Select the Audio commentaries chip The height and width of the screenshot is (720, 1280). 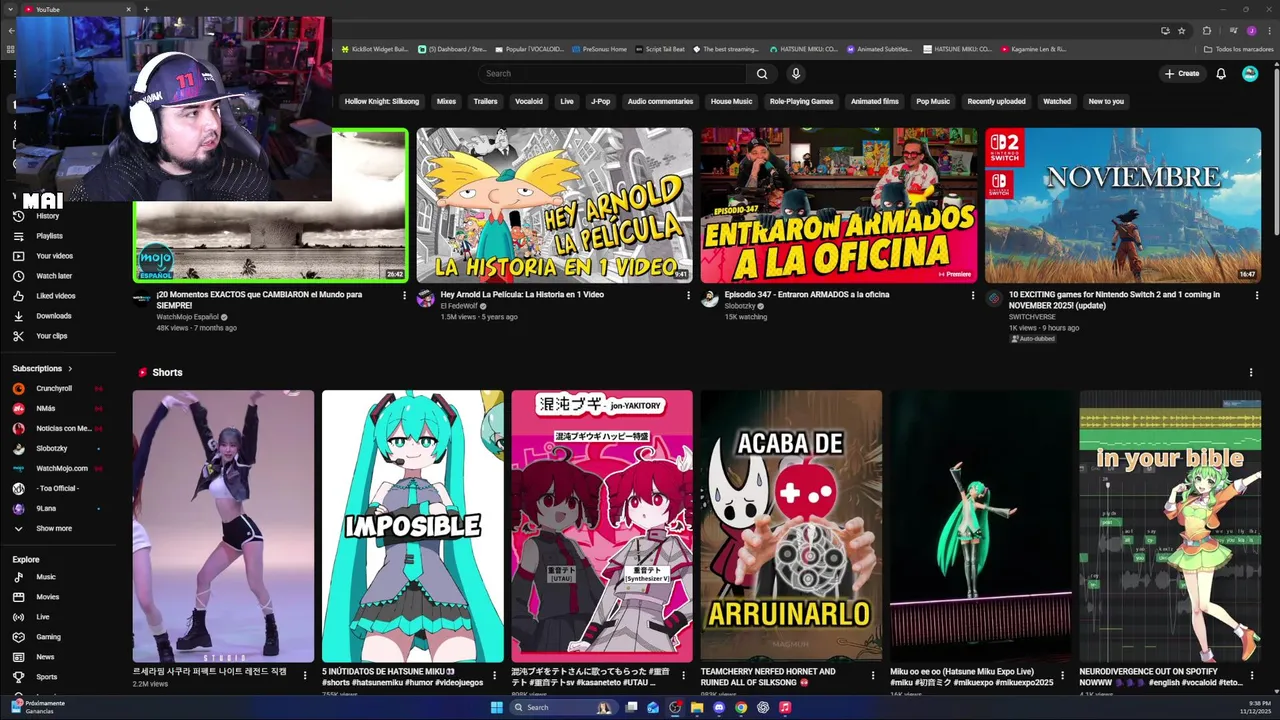(660, 101)
